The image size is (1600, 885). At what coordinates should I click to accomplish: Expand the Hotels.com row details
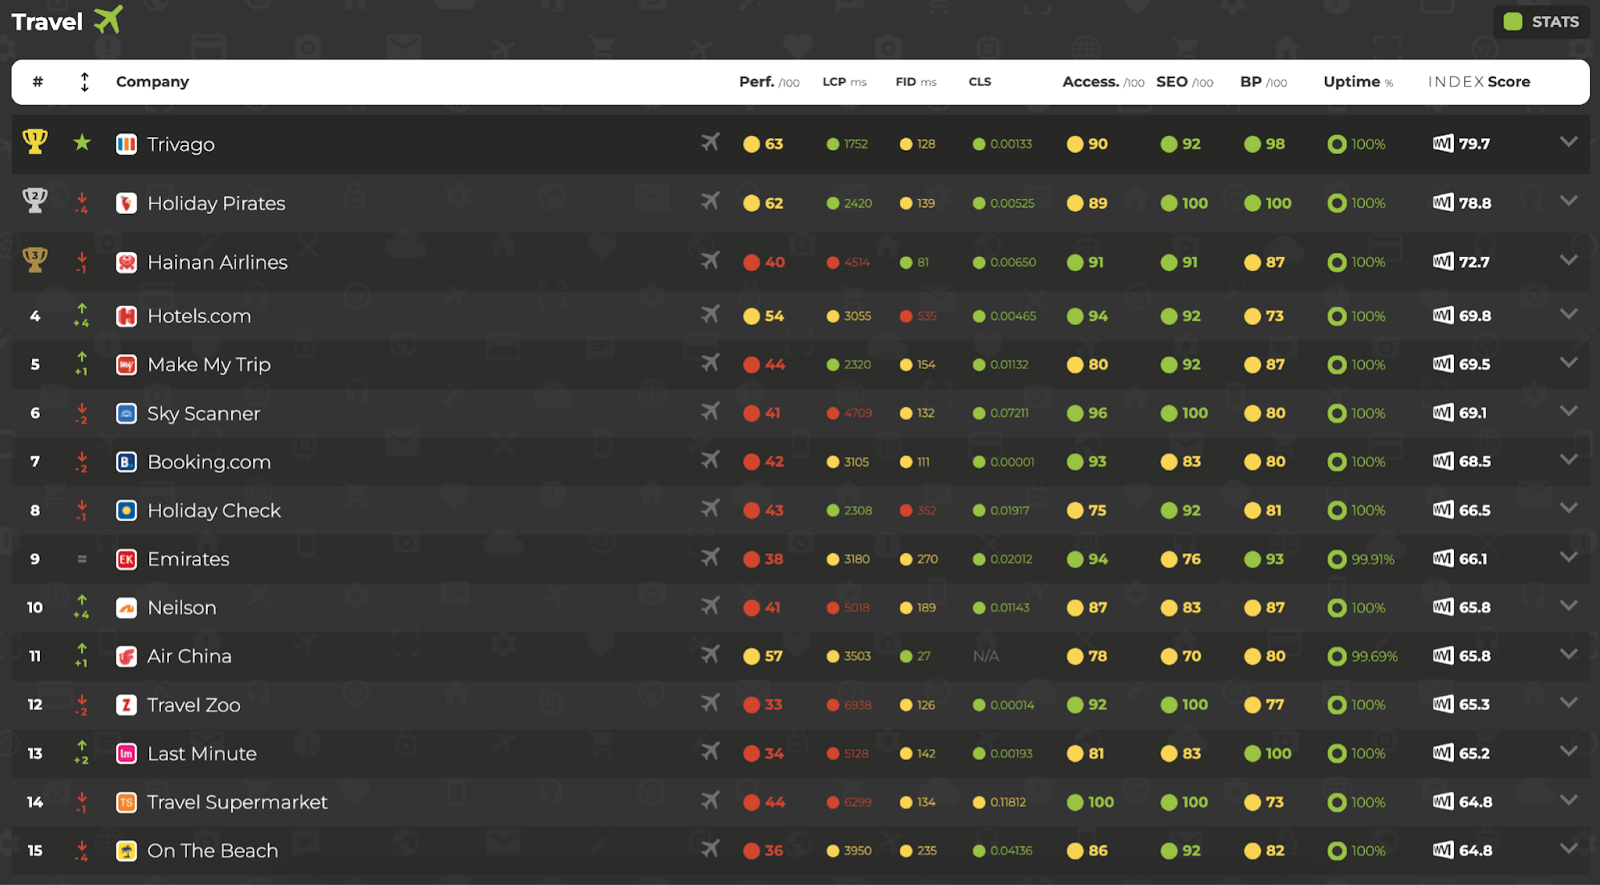1568,314
